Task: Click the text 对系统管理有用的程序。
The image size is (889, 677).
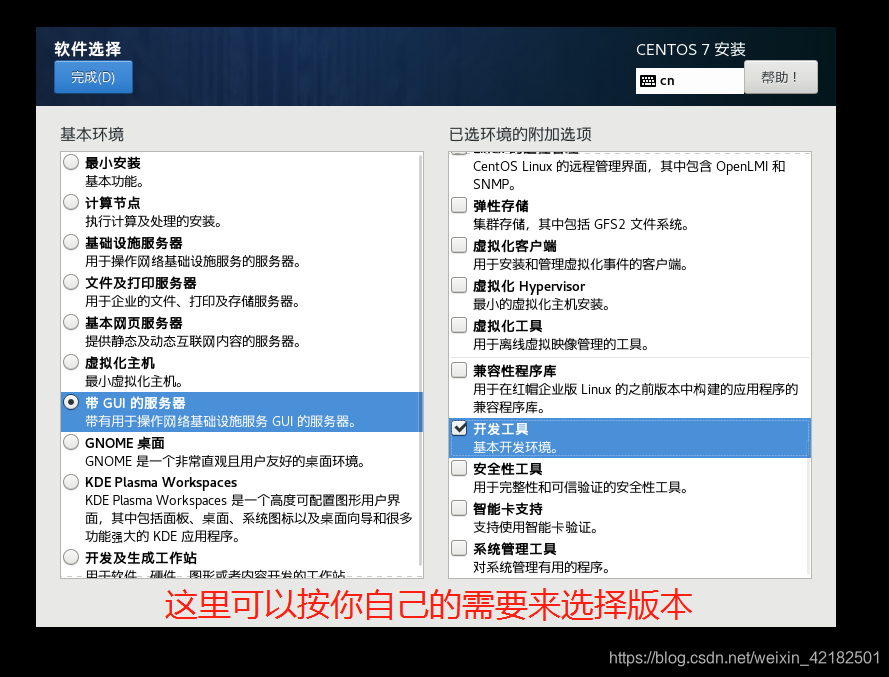Action: pyautogui.click(x=542, y=567)
